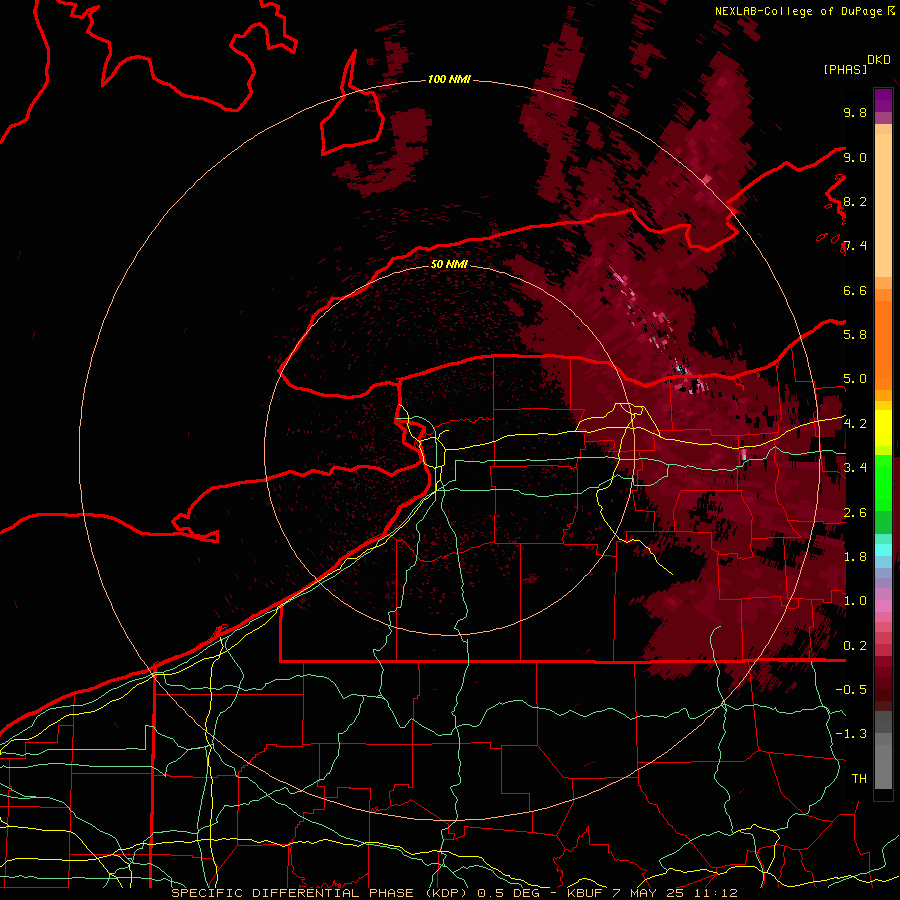Pick the cyan segment of the color bar
The height and width of the screenshot is (900, 900).
[x=883, y=550]
